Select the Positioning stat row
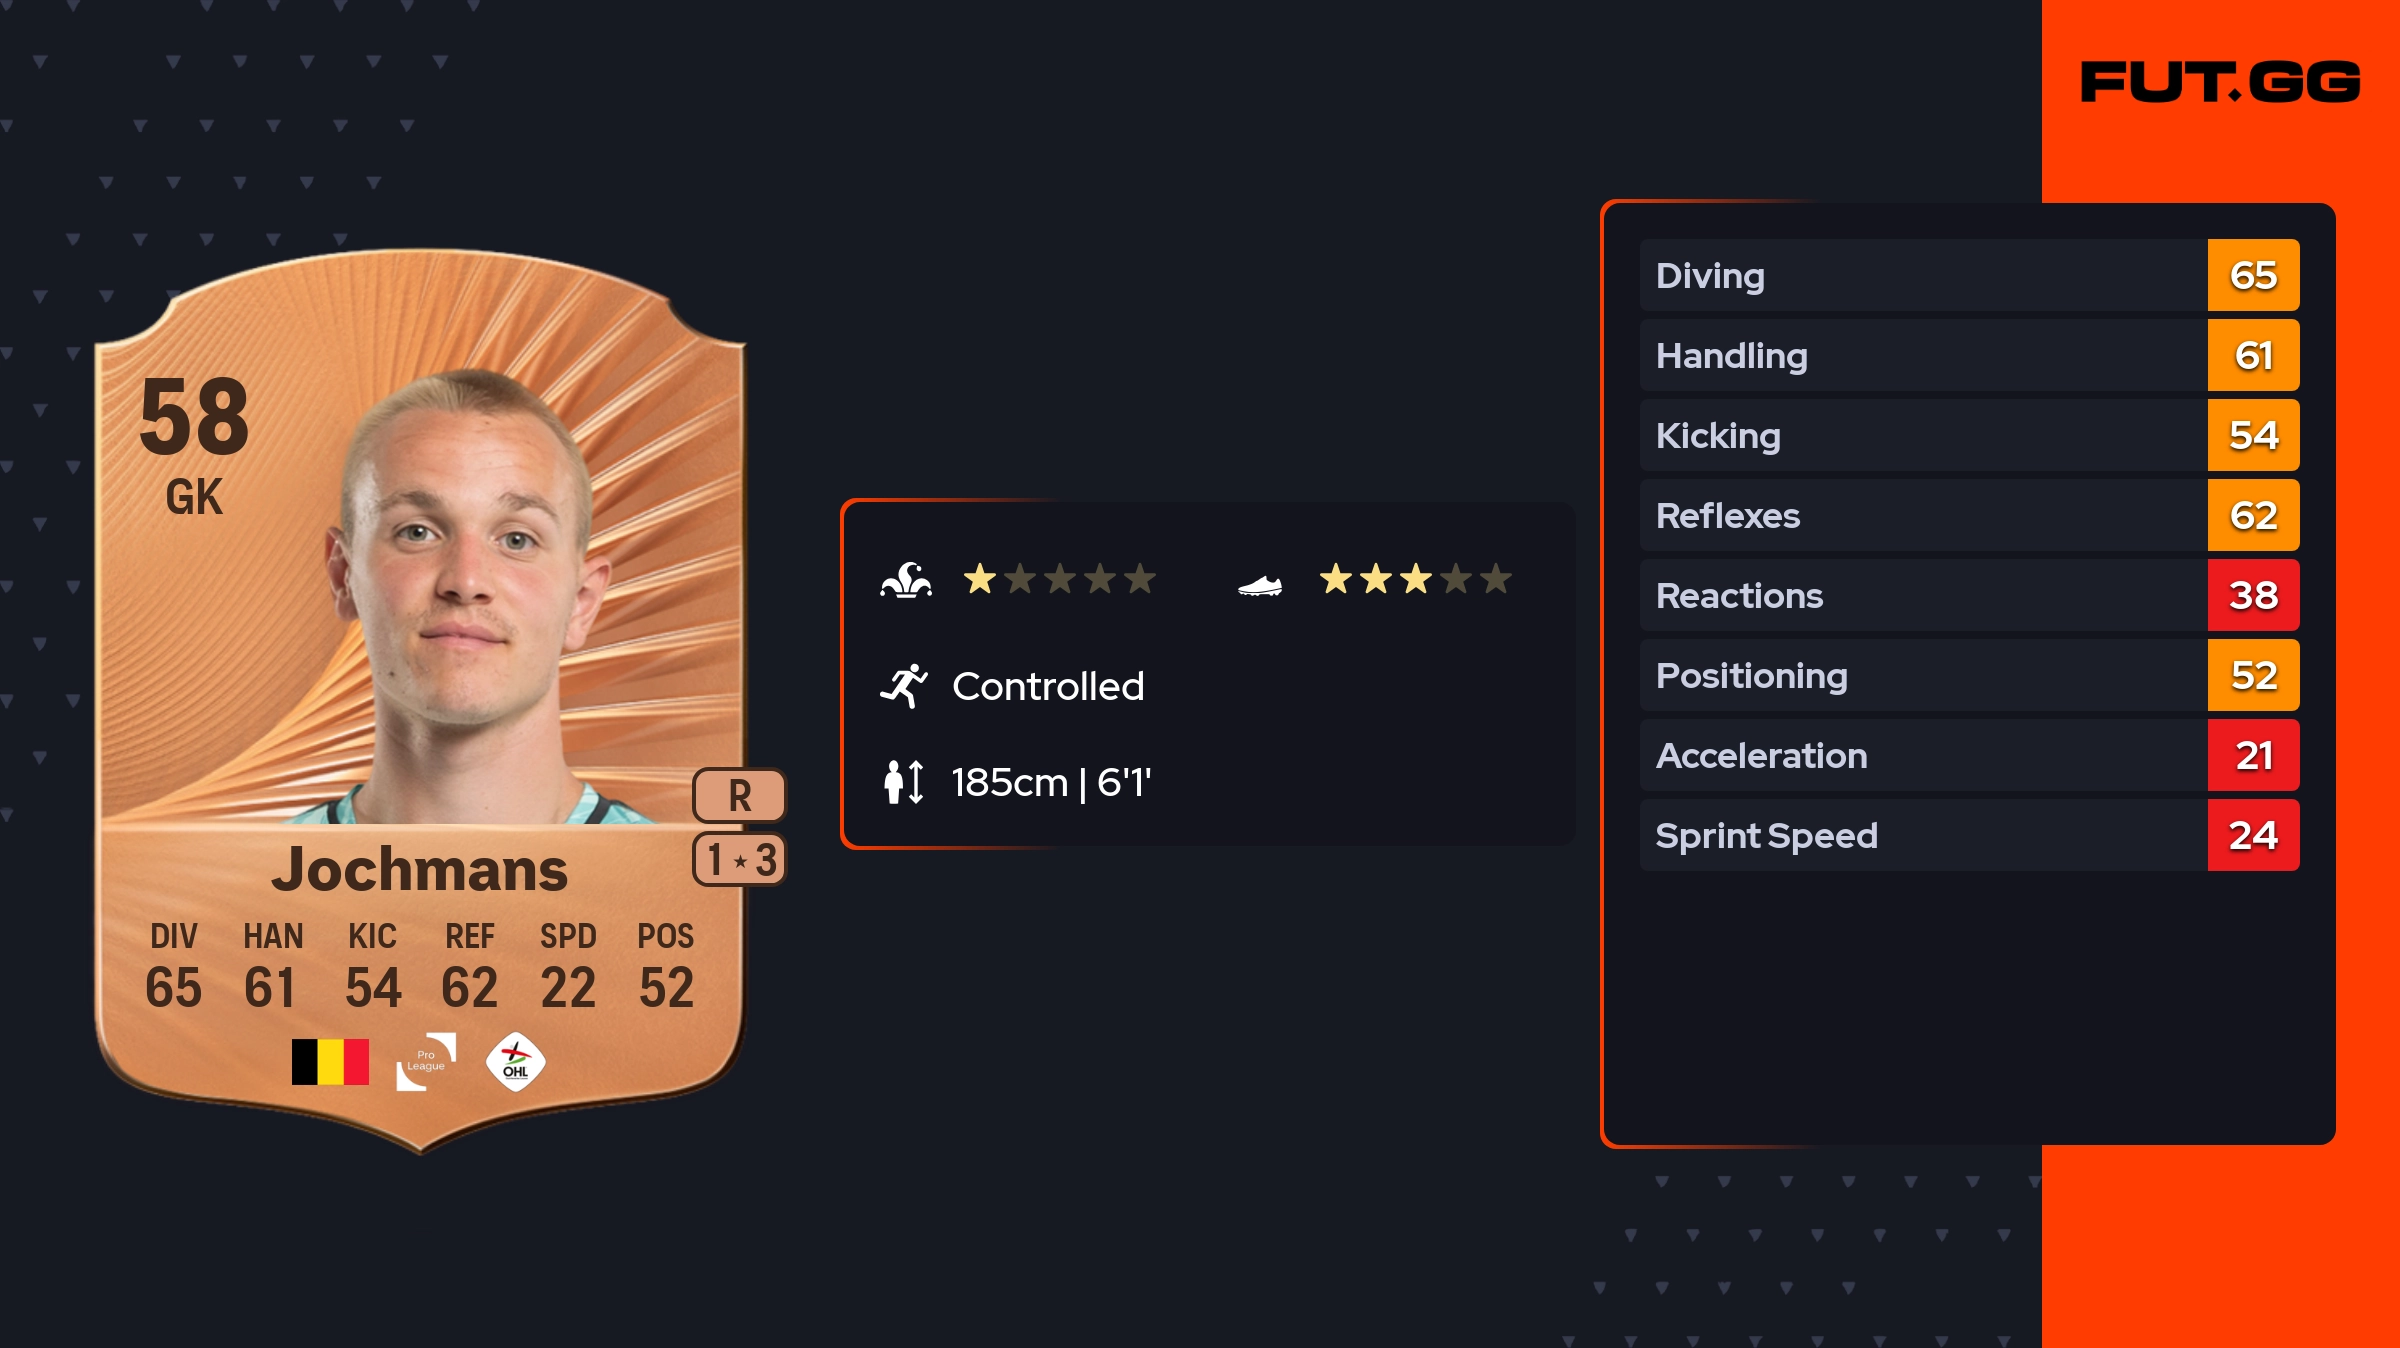Viewport: 2400px width, 1348px height. click(x=1922, y=676)
